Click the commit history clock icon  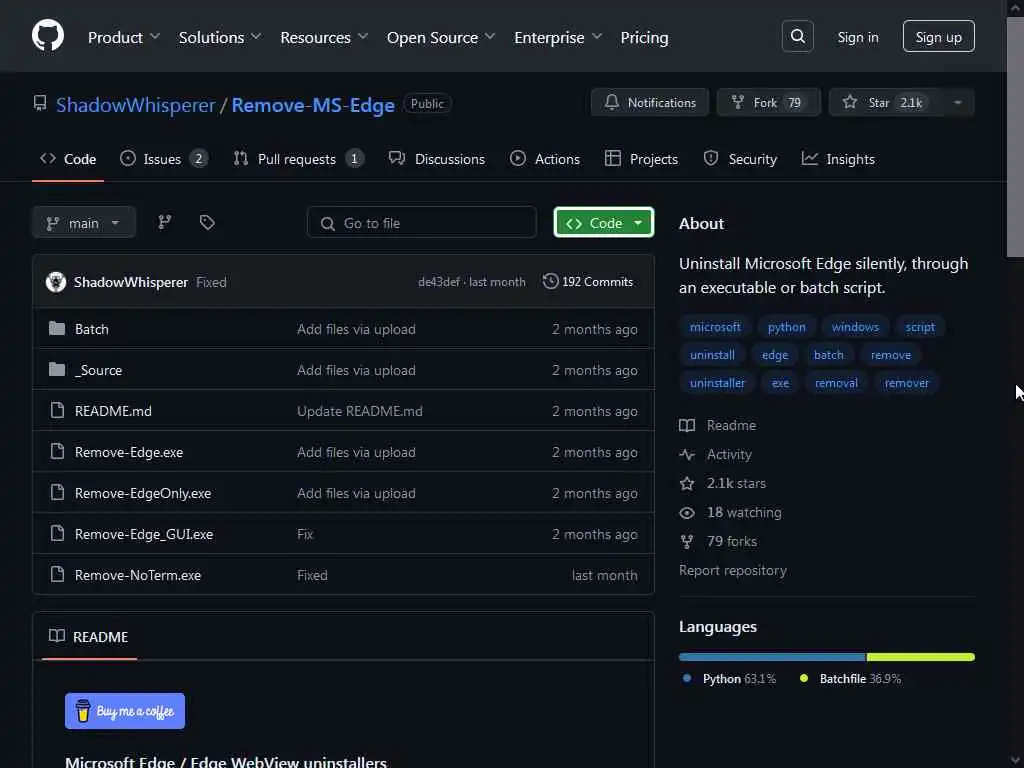[551, 281]
